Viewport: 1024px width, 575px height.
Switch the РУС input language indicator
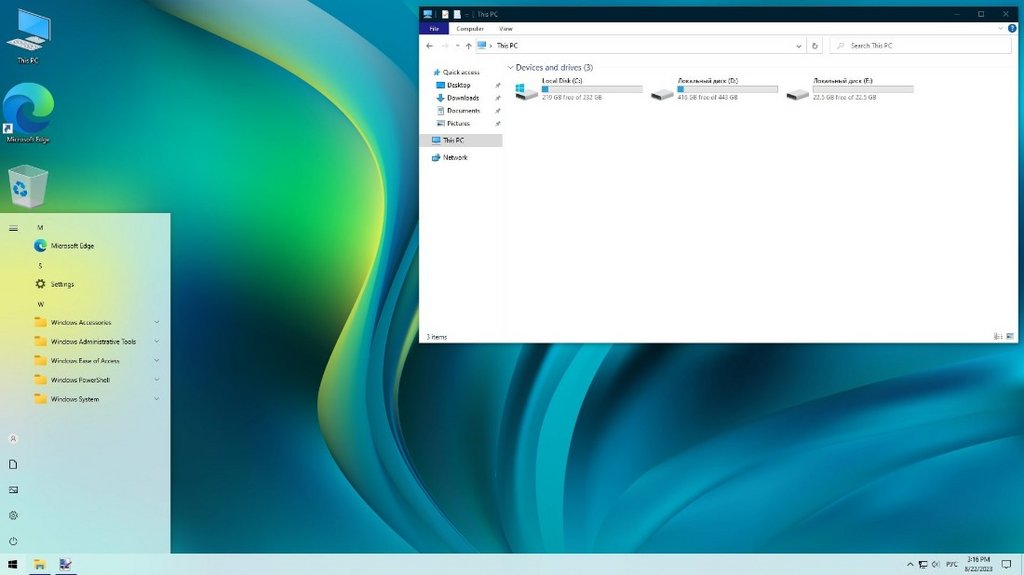[952, 565]
